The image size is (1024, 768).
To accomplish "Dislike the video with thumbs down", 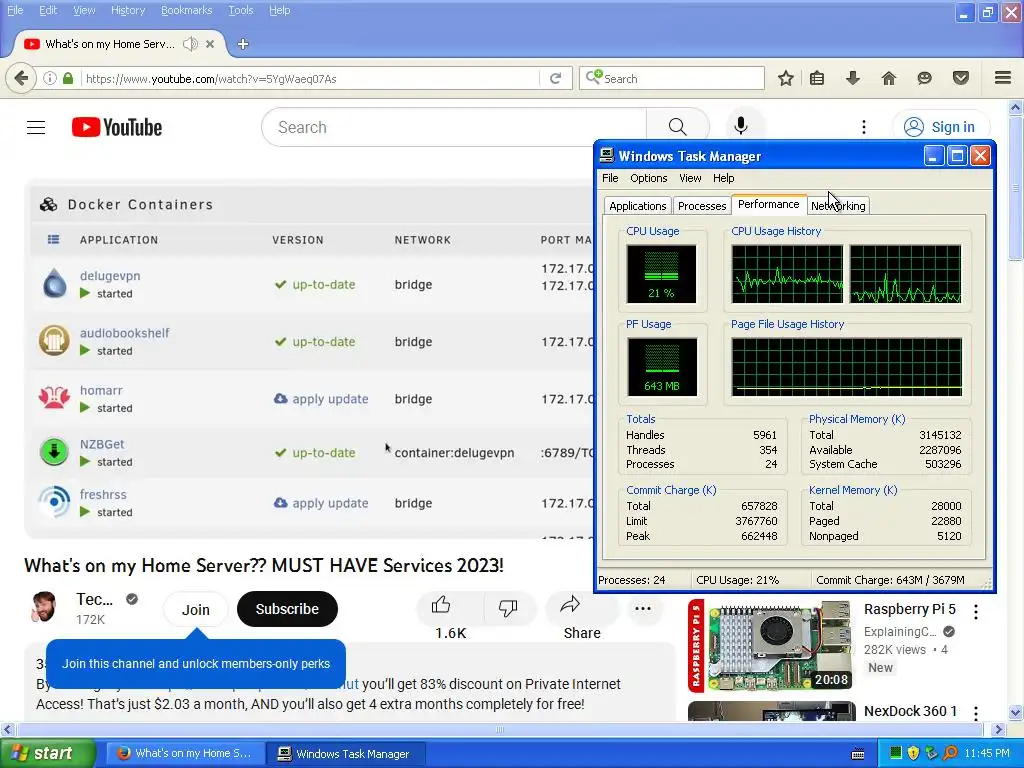I will 507,607.
